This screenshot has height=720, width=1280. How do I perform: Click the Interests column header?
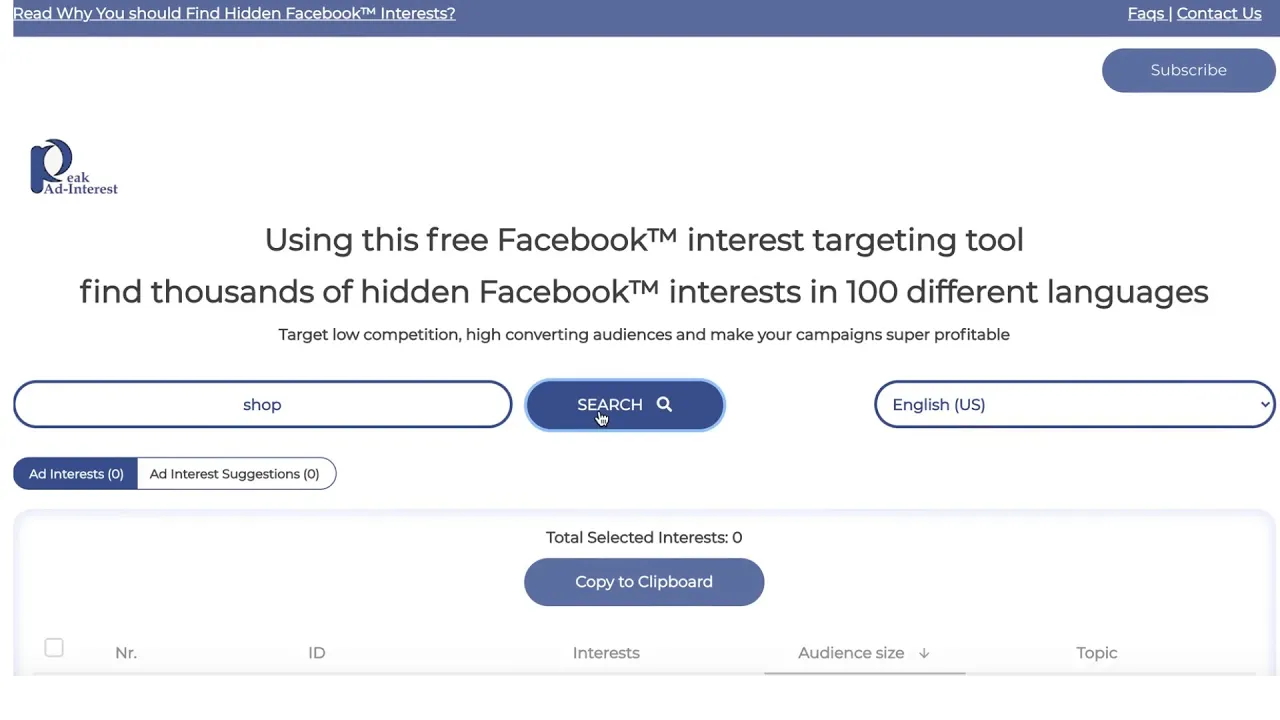[606, 653]
